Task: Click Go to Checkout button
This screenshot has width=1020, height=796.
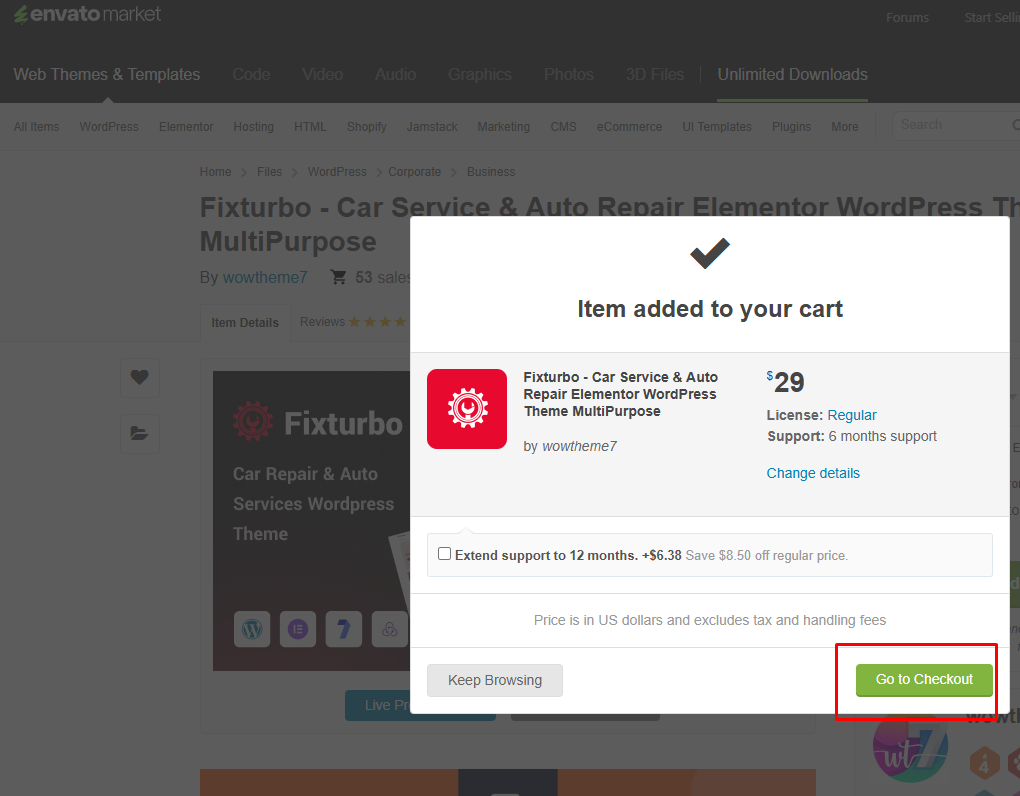Action: [924, 680]
